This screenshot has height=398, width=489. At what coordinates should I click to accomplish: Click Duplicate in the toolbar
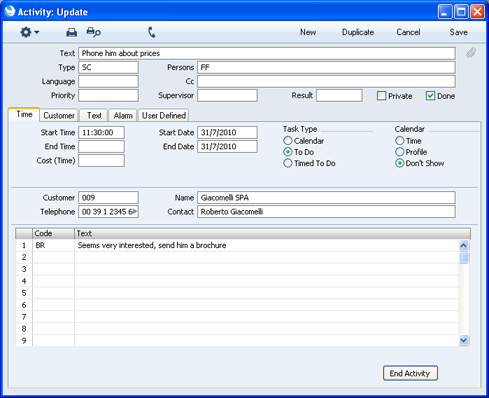tap(358, 32)
